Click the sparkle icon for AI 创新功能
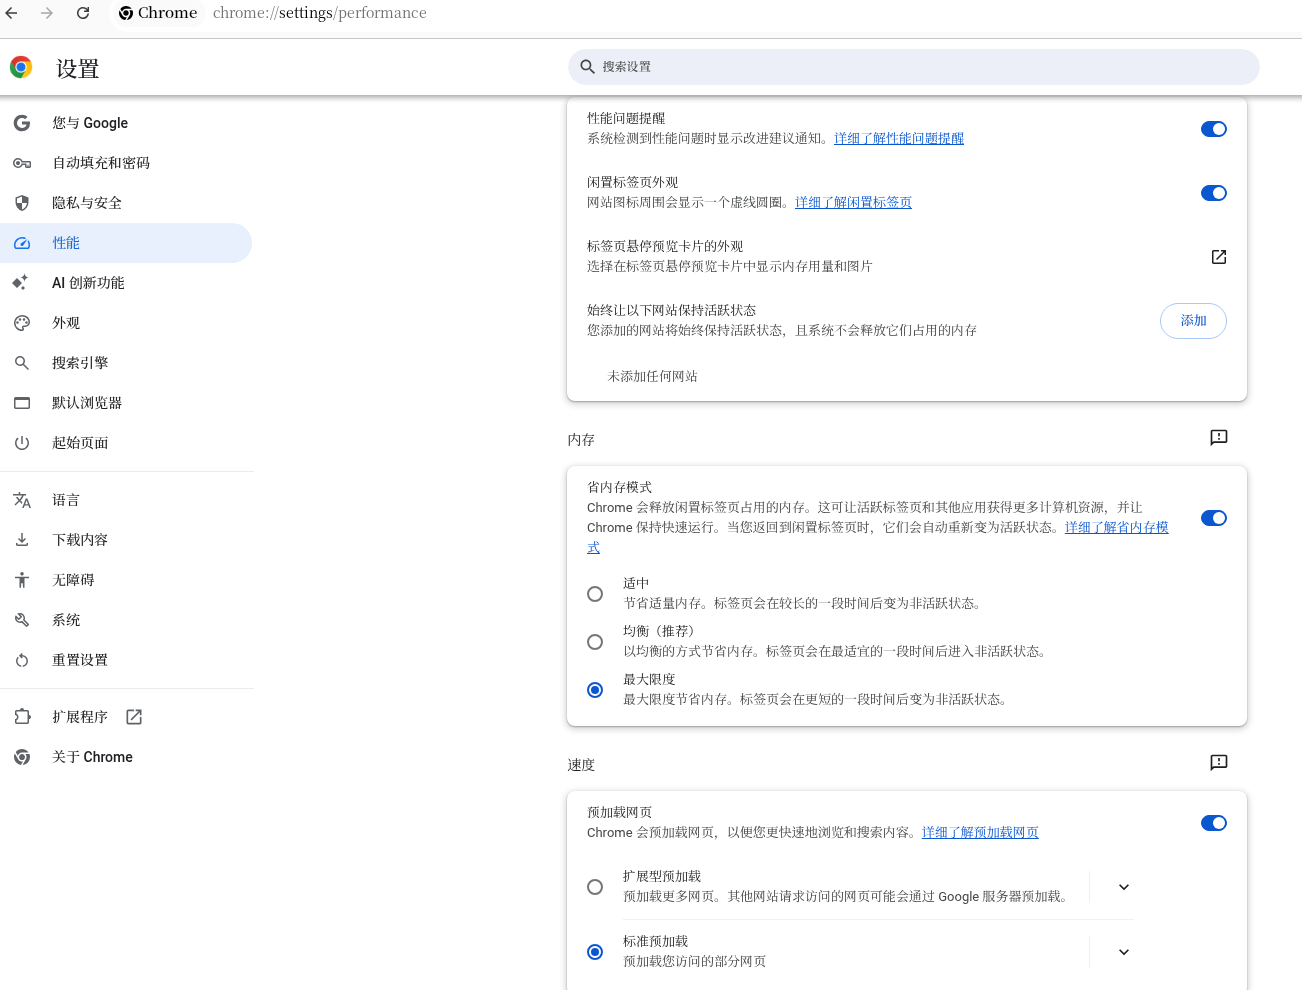 point(21,283)
